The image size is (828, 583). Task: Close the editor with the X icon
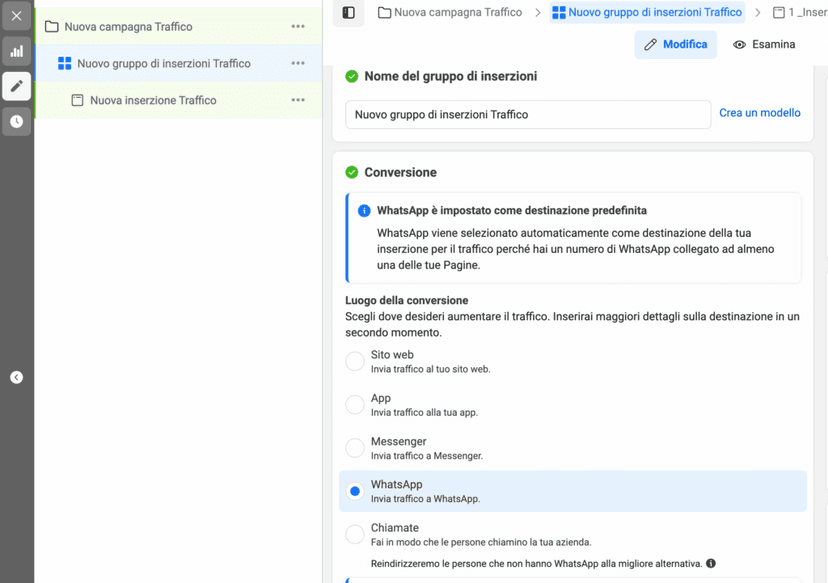coord(16,15)
